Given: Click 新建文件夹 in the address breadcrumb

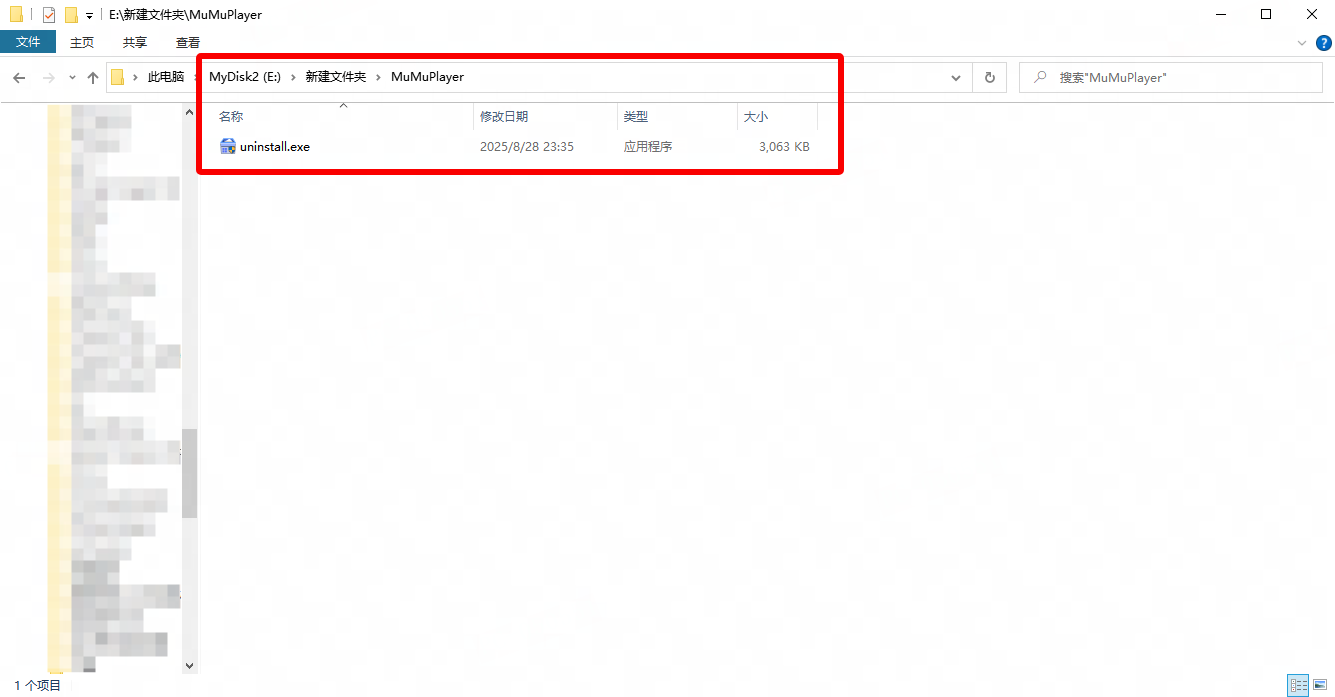Looking at the screenshot, I should coord(335,77).
